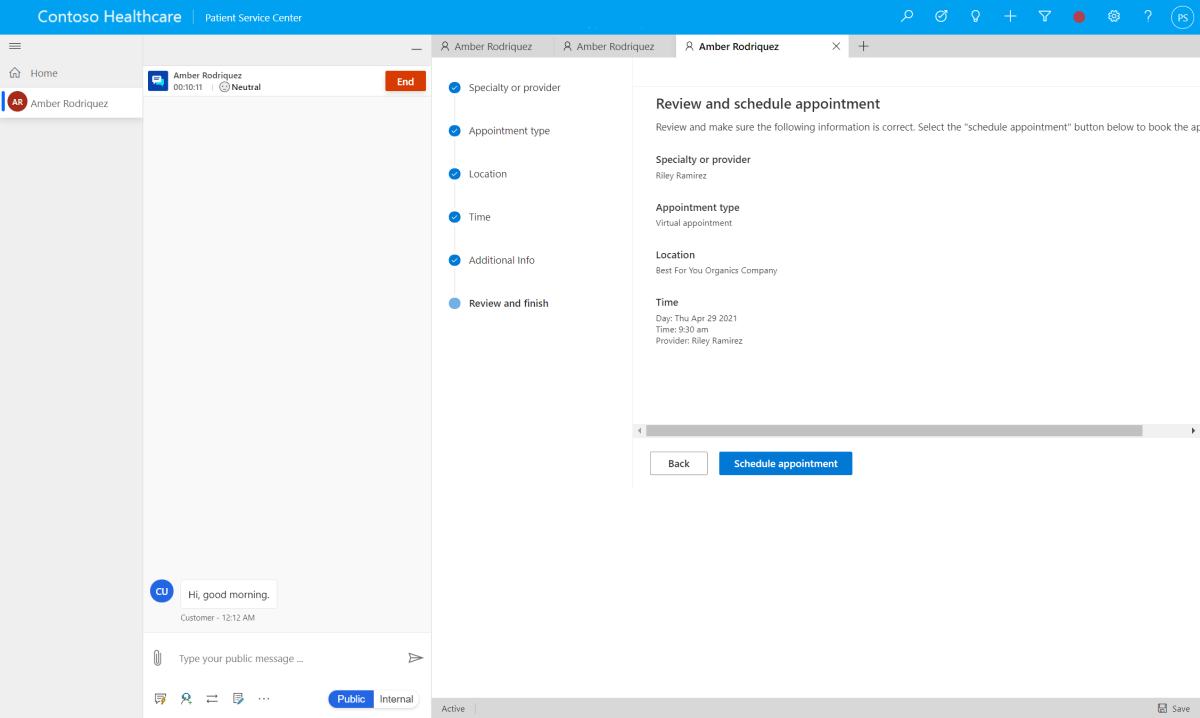
Task: Send the chat message arrow icon
Action: (x=416, y=658)
